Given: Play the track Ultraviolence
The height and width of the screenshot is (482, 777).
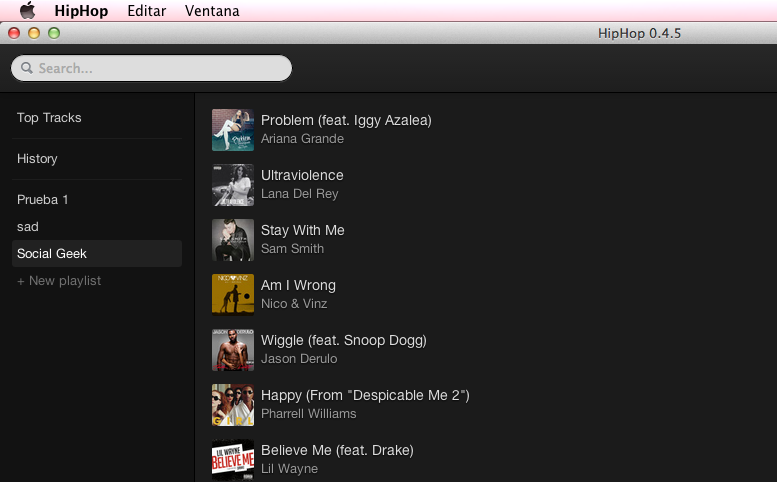Looking at the screenshot, I should 302,176.
